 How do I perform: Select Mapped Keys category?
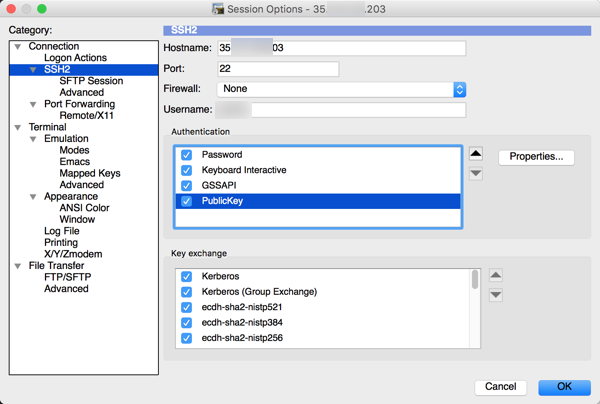click(90, 173)
